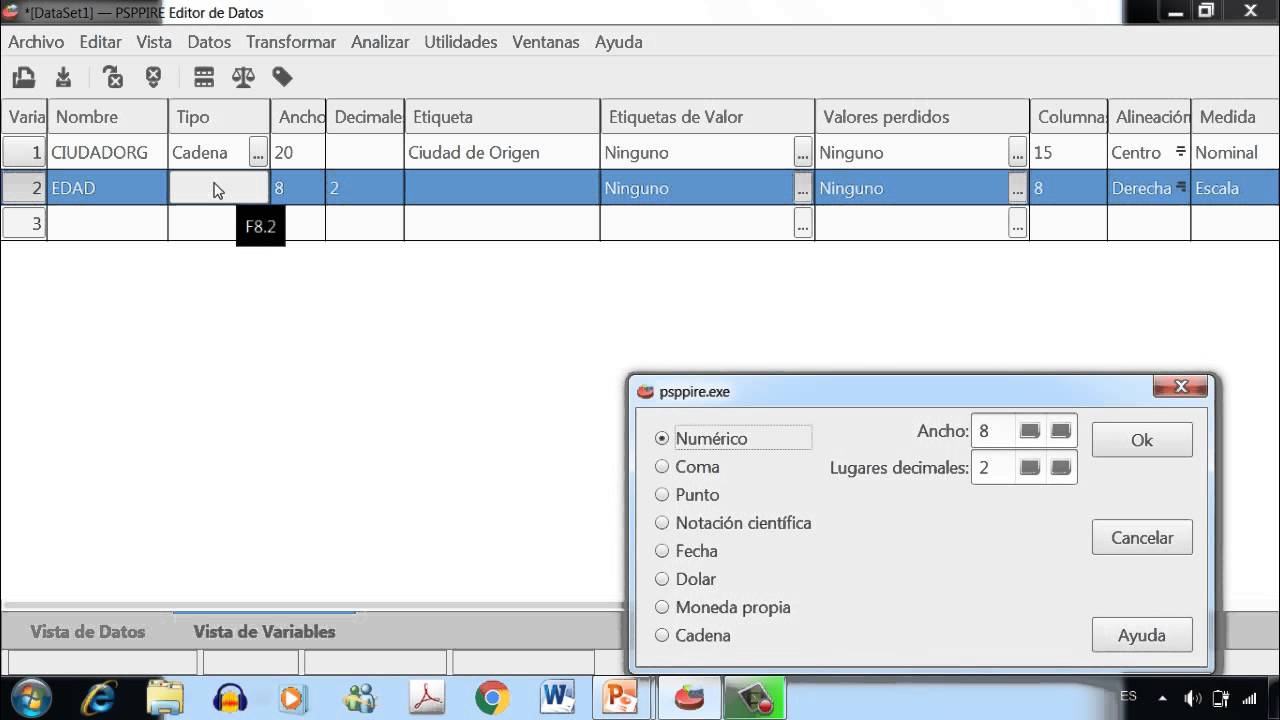The width and height of the screenshot is (1280, 720).
Task: Choose the Dolar radio option
Action: (x=662, y=578)
